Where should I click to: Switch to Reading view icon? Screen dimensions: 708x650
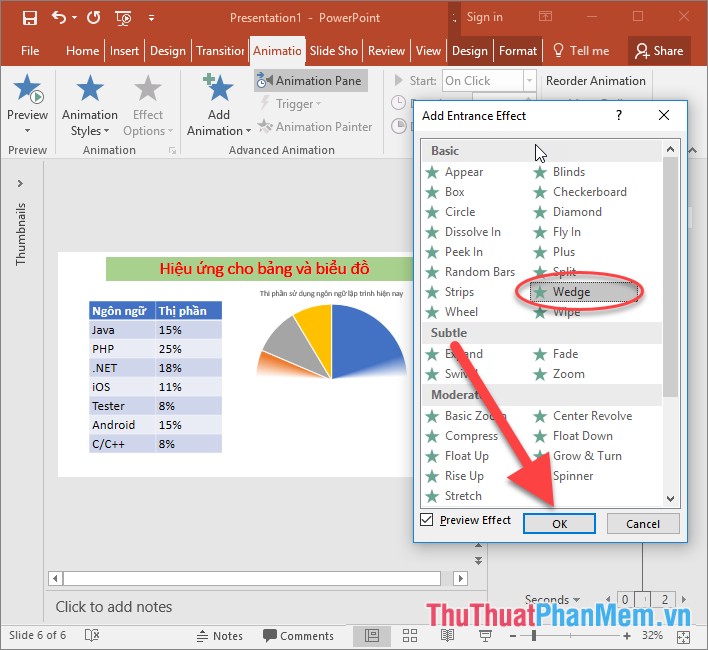(447, 636)
